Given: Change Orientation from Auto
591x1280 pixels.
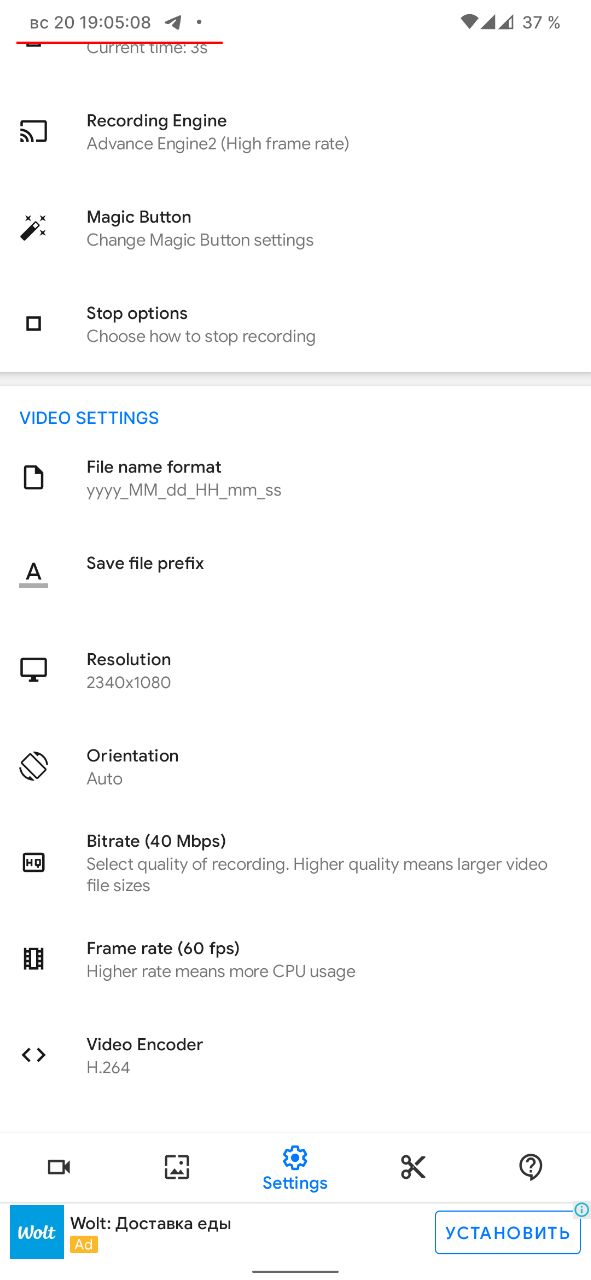Looking at the screenshot, I should [295, 766].
